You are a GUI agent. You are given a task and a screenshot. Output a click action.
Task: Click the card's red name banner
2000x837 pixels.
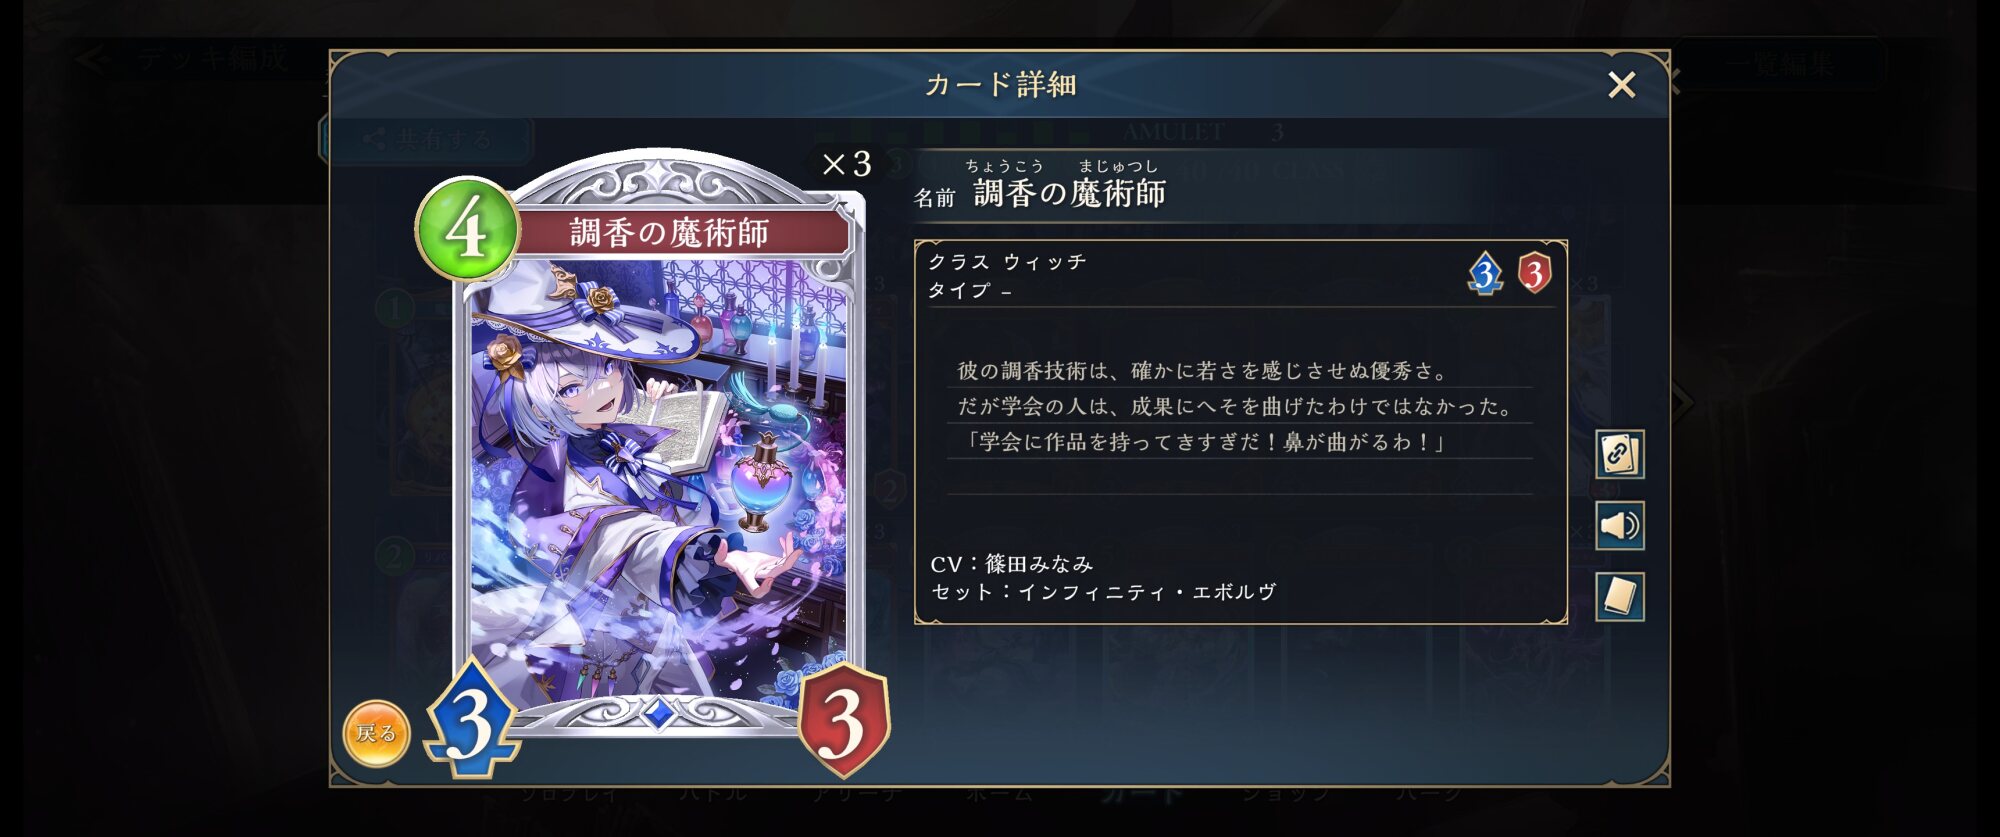pos(670,233)
